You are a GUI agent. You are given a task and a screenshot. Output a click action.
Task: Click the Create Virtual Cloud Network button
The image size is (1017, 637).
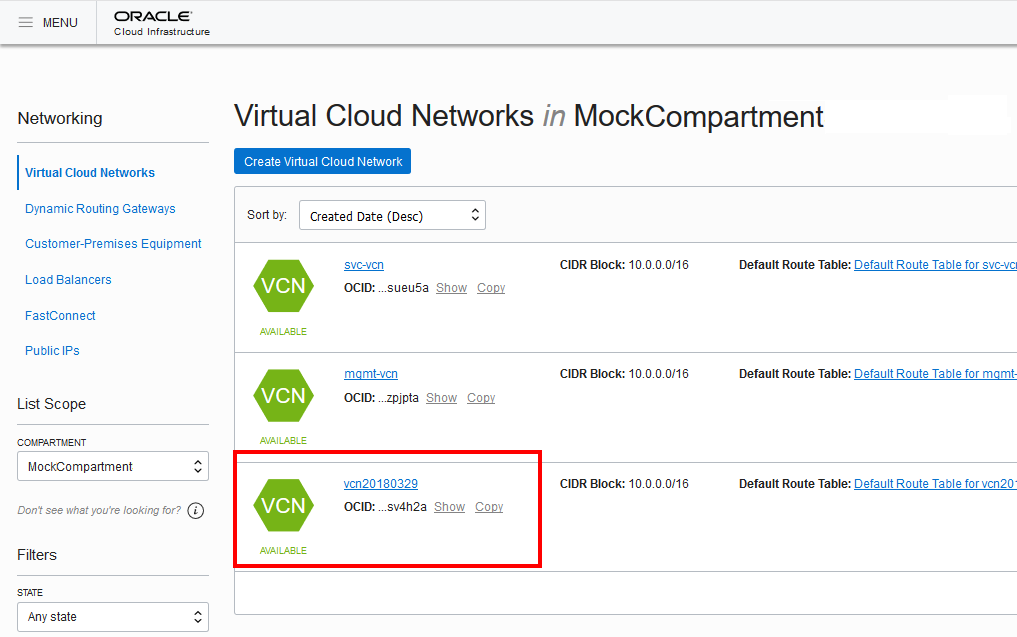tap(322, 161)
